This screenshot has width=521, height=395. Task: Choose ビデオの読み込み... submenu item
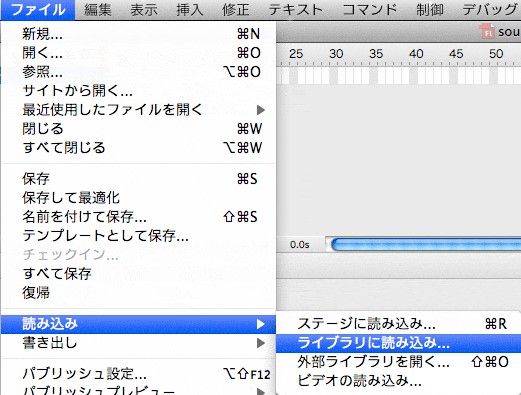tap(399, 380)
